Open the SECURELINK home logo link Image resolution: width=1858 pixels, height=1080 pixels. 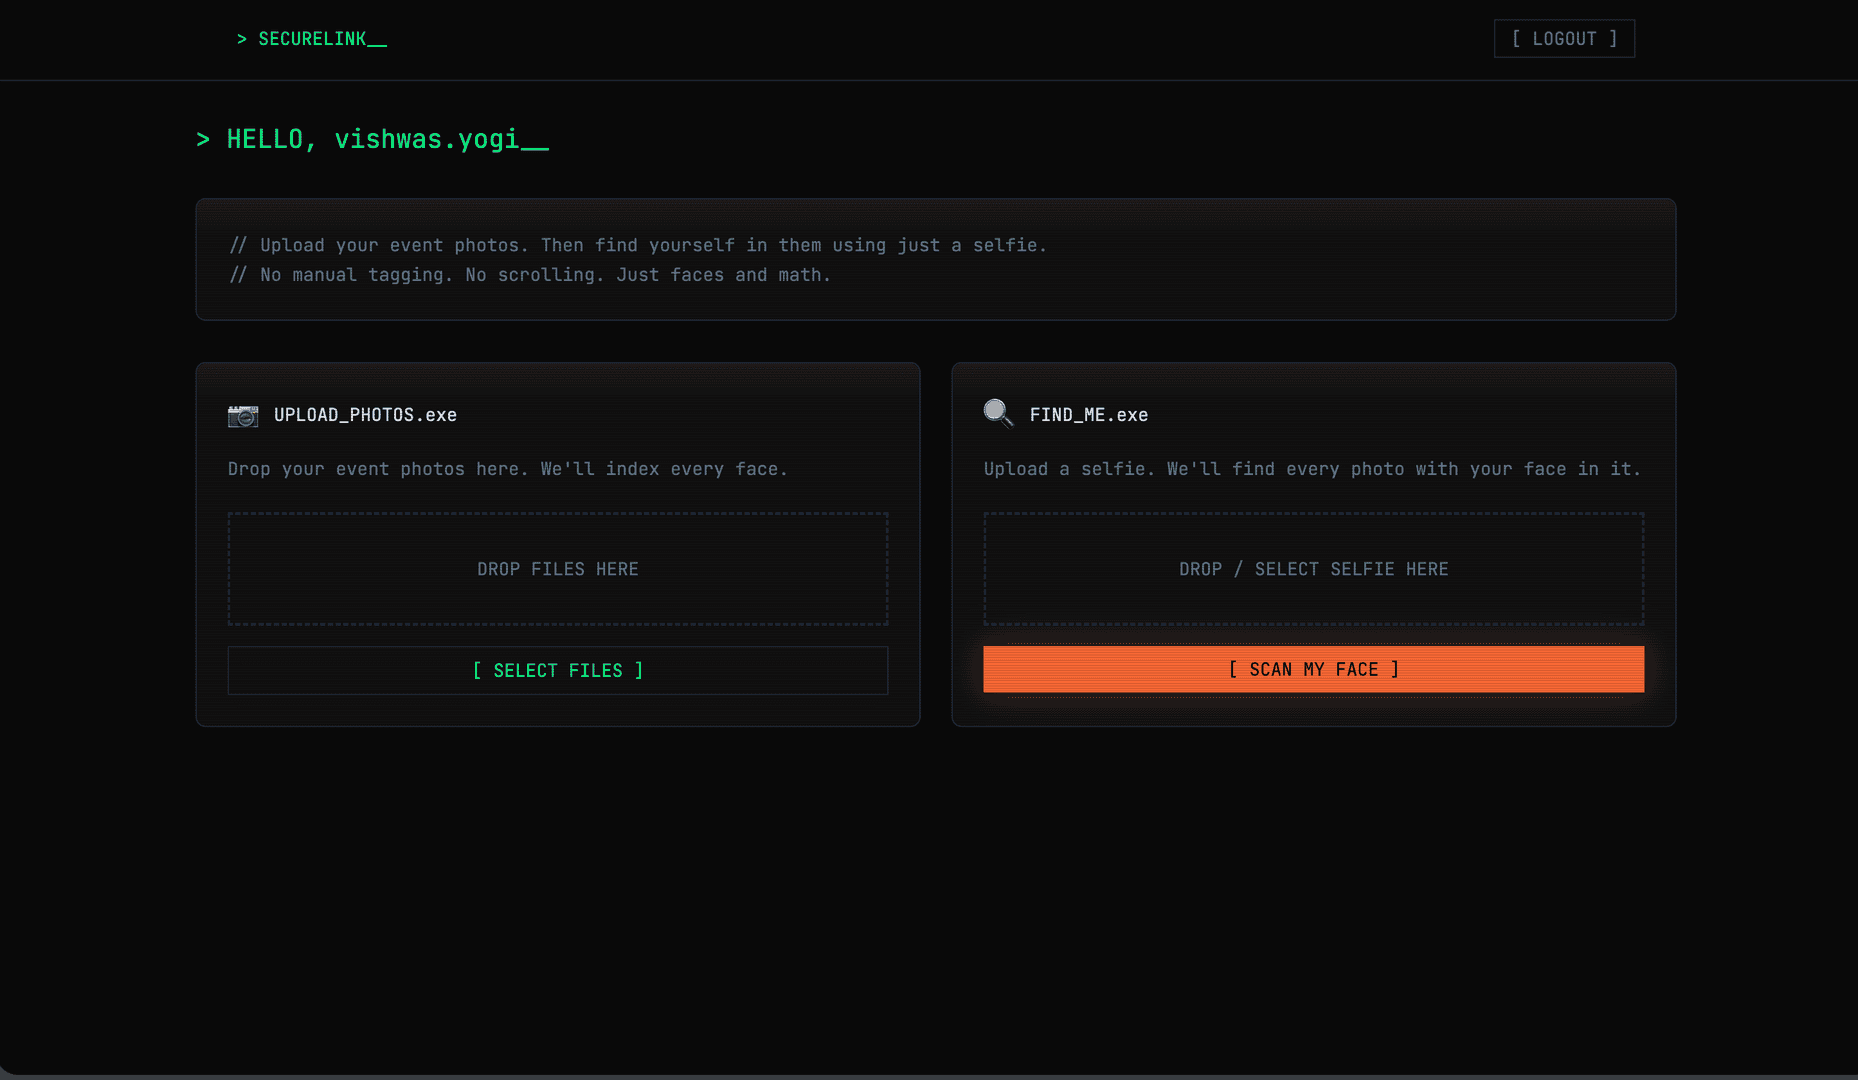pos(312,39)
